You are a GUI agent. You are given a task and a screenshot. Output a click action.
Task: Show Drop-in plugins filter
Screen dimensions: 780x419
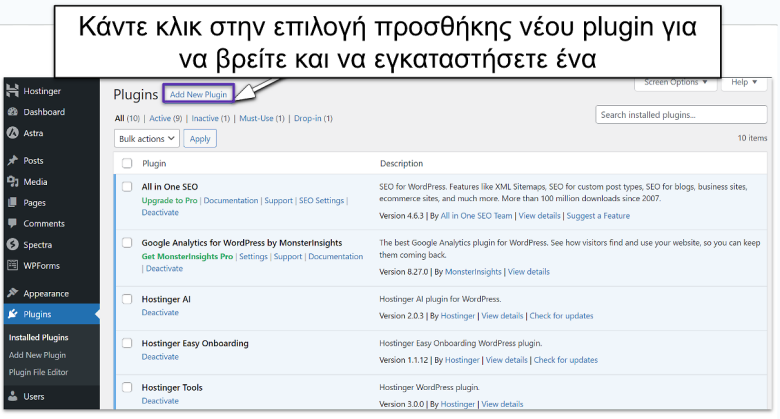coord(307,118)
